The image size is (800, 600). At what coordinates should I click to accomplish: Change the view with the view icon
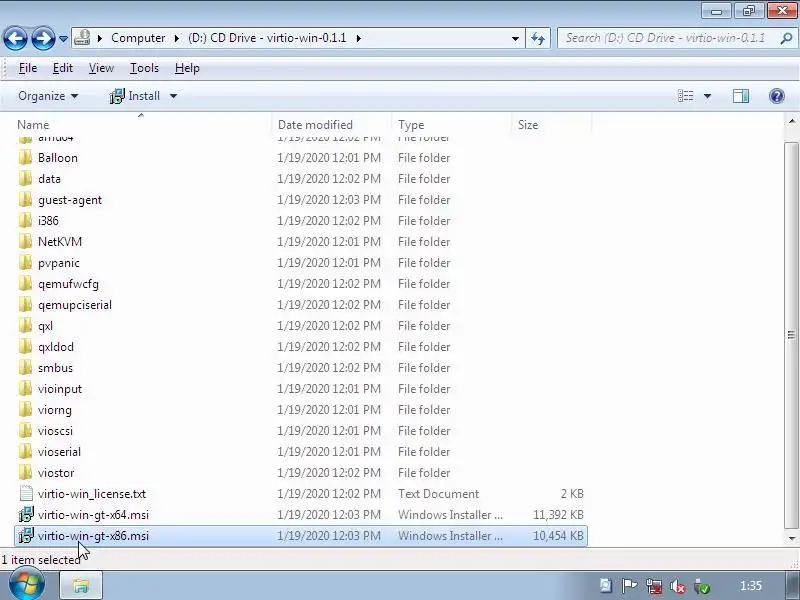tap(685, 96)
